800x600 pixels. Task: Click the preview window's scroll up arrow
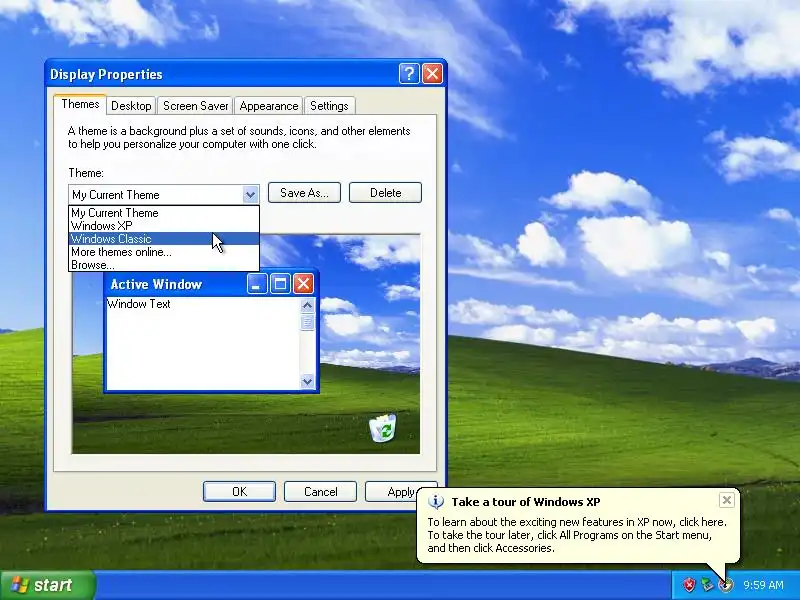coord(307,306)
